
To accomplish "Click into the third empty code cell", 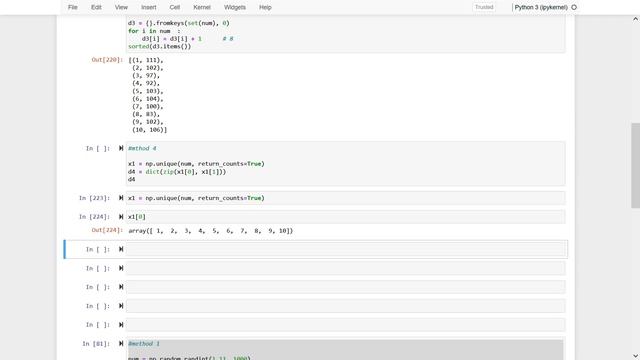I will 346,287.
